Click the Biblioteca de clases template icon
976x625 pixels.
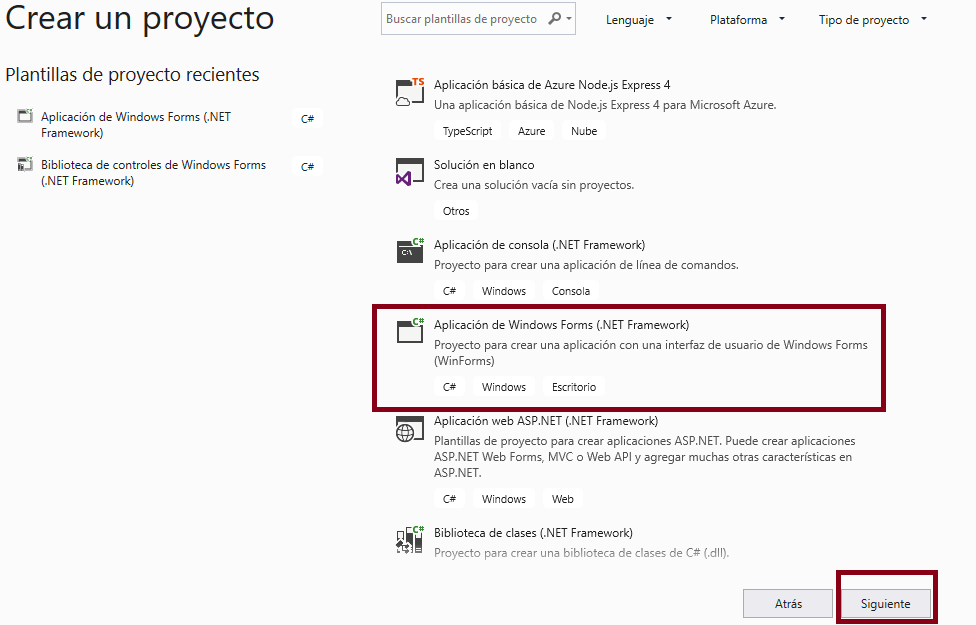[410, 540]
